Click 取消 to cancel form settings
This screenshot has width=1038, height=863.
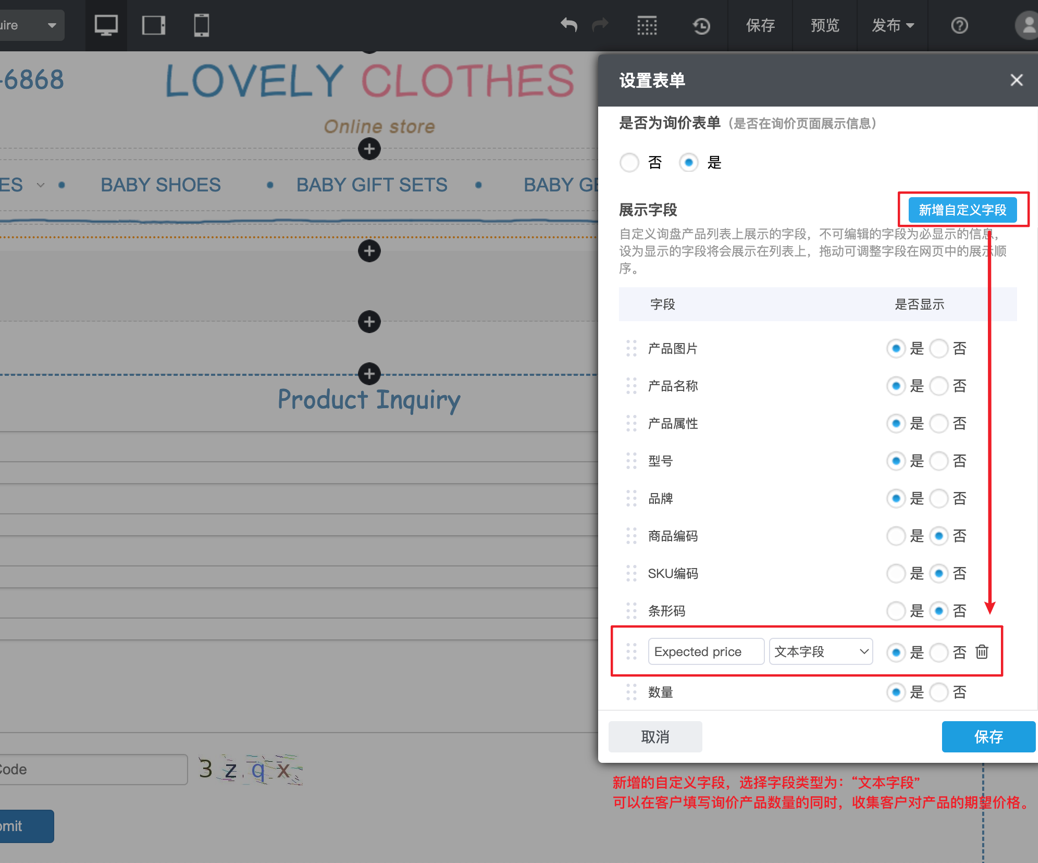point(655,737)
